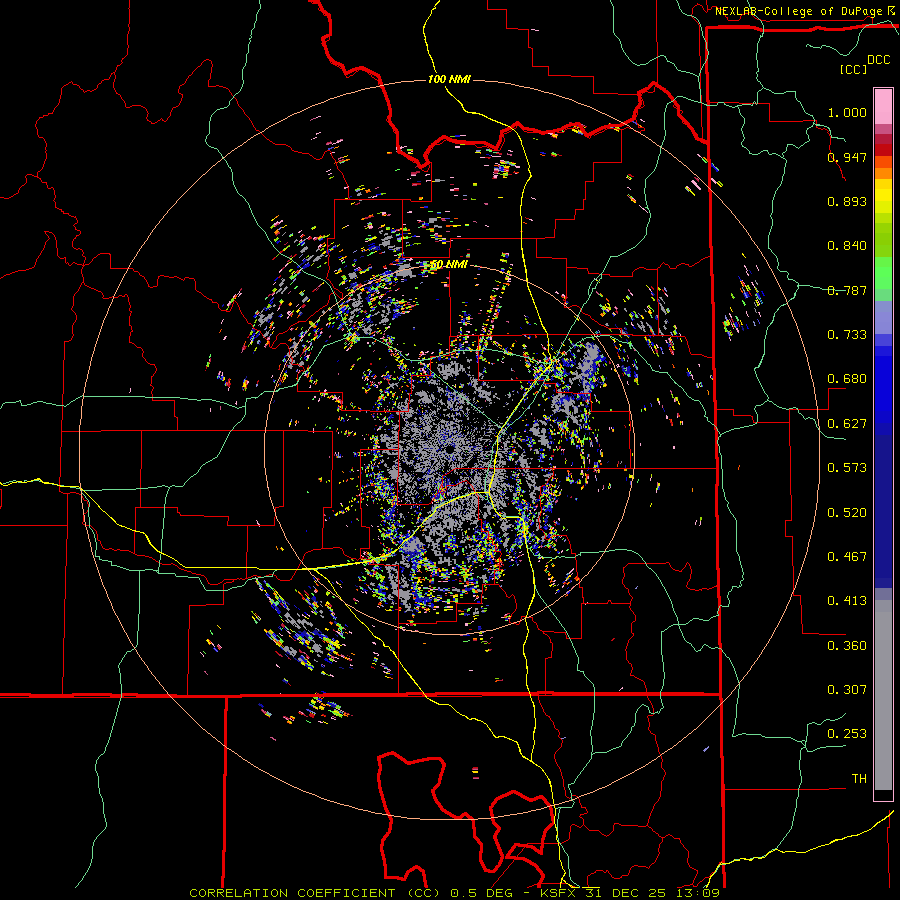
Task: Select the 0.413 scale value
Action: (x=847, y=601)
